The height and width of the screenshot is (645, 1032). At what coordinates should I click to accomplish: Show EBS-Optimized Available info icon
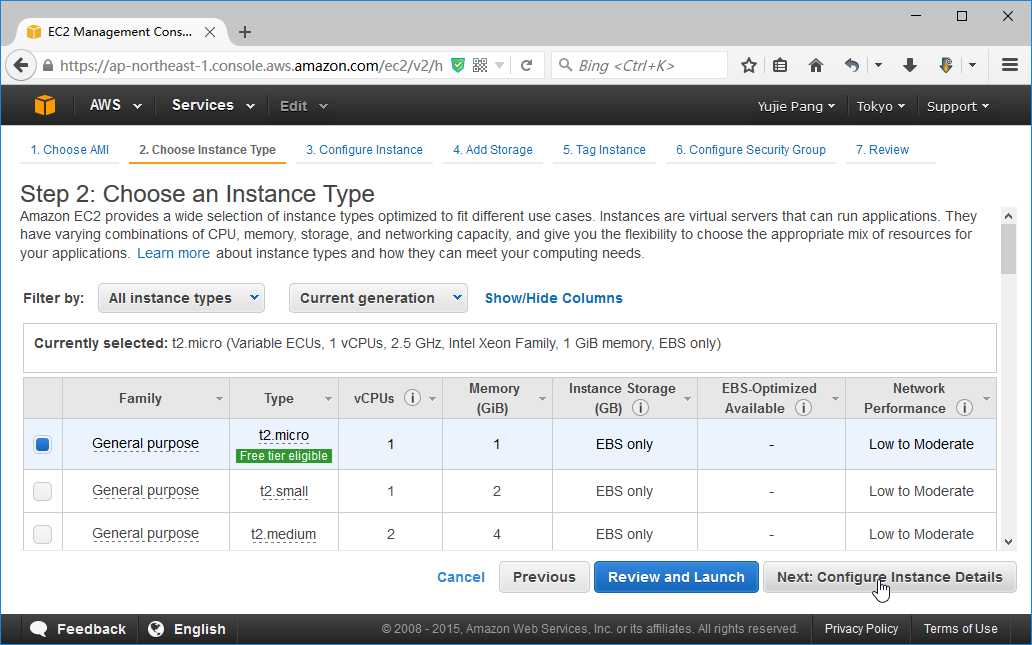pos(802,408)
